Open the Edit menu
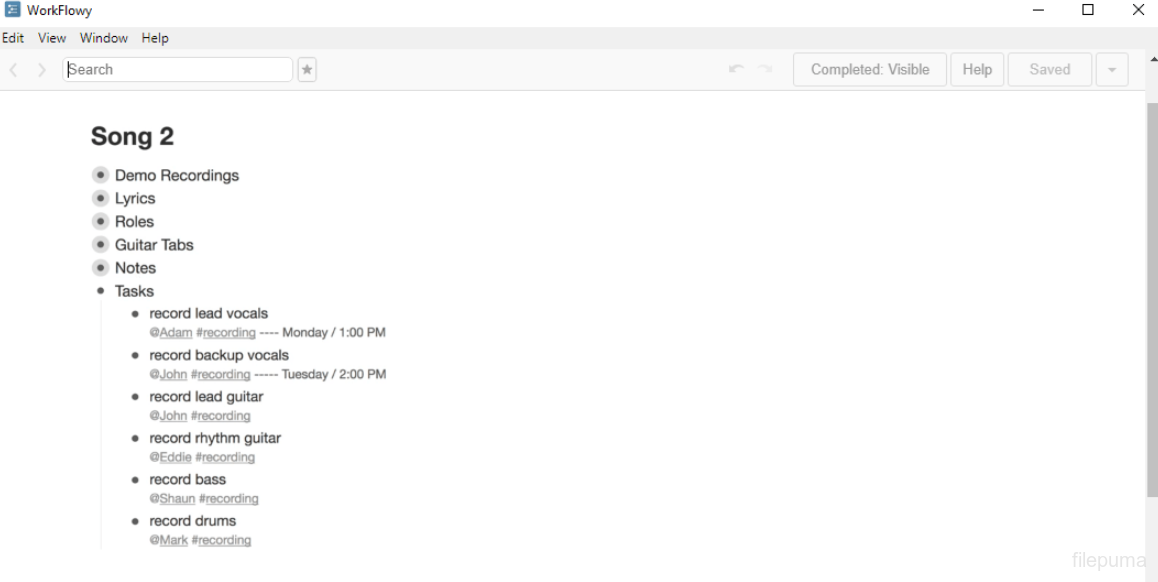 (13, 38)
